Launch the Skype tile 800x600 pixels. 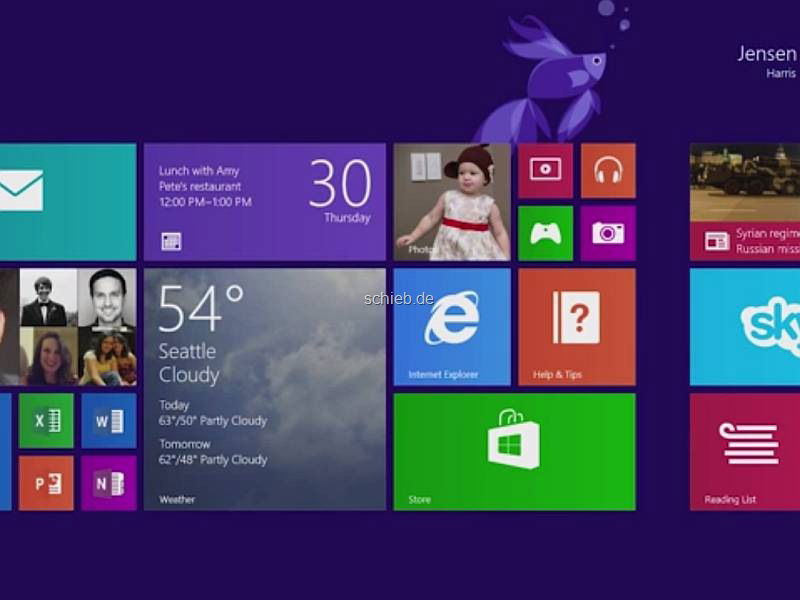(745, 327)
